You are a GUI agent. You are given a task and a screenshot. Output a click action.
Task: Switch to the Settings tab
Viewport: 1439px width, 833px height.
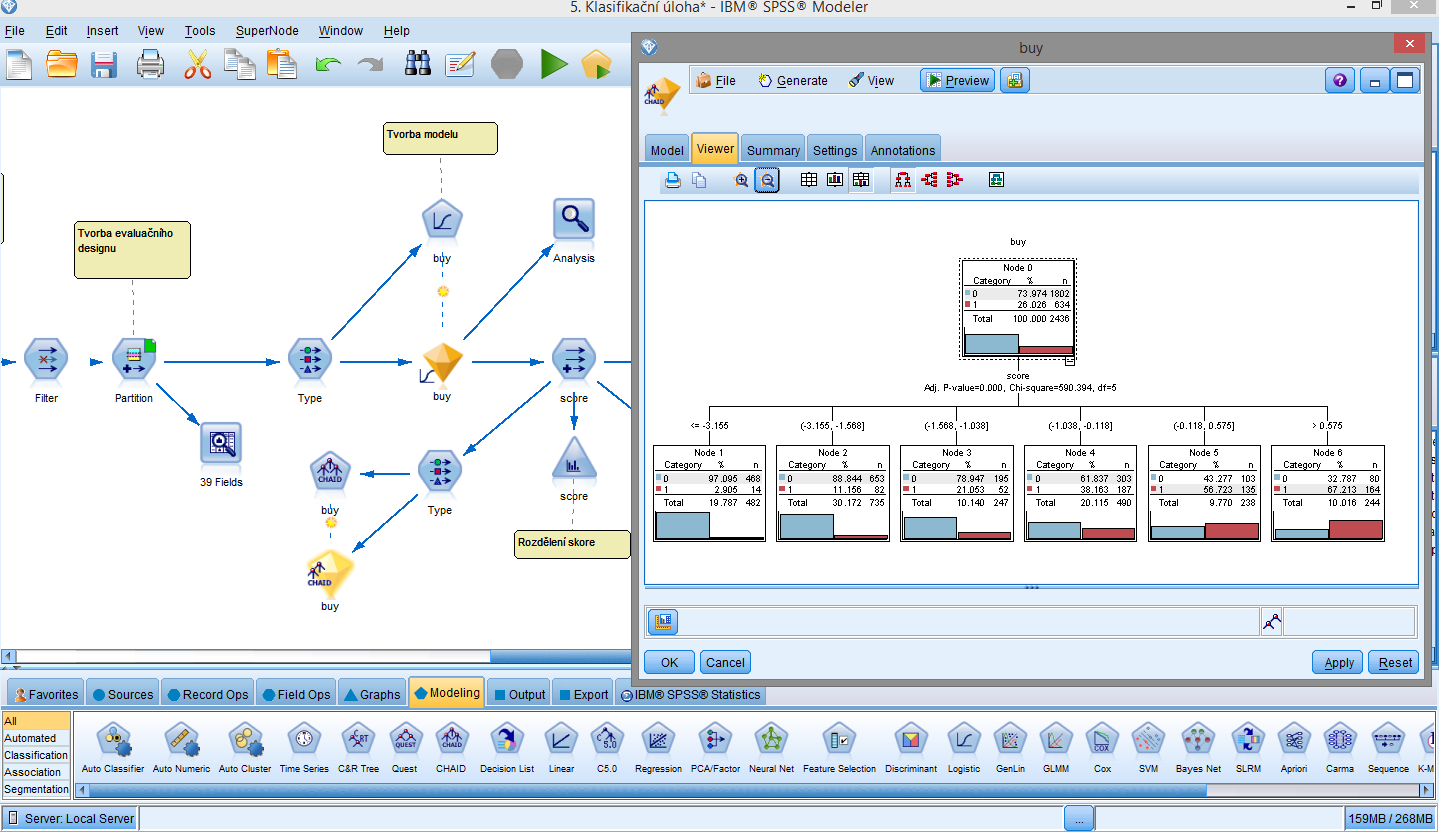coord(835,151)
